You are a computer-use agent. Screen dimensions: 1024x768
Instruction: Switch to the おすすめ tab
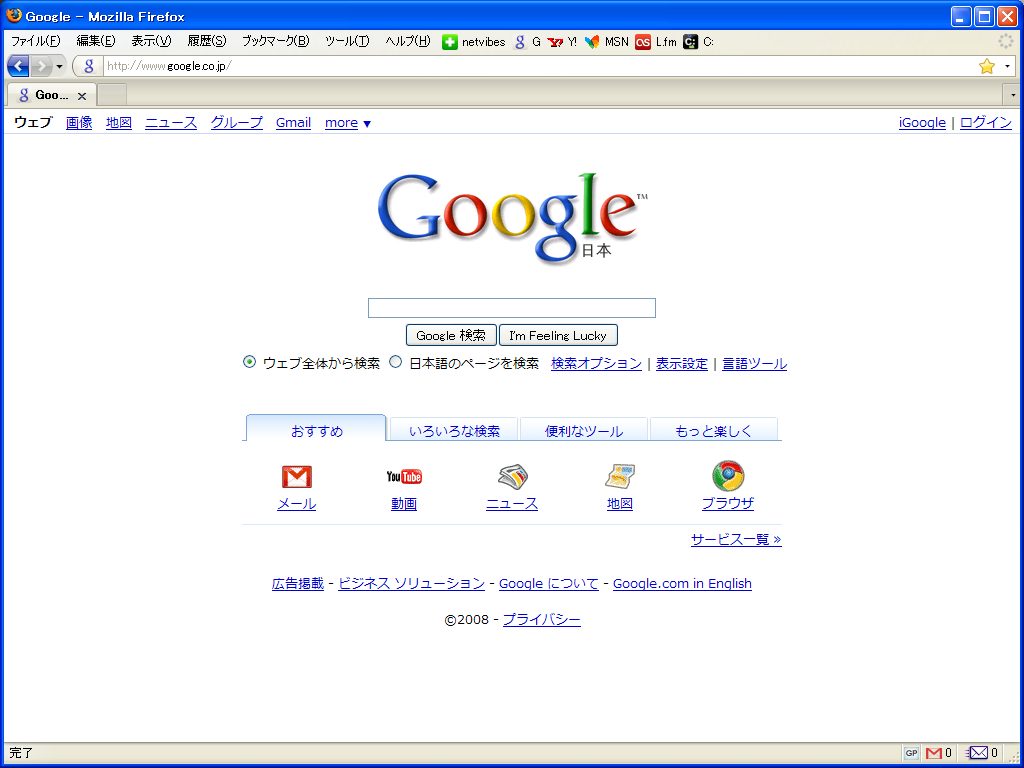coord(316,429)
